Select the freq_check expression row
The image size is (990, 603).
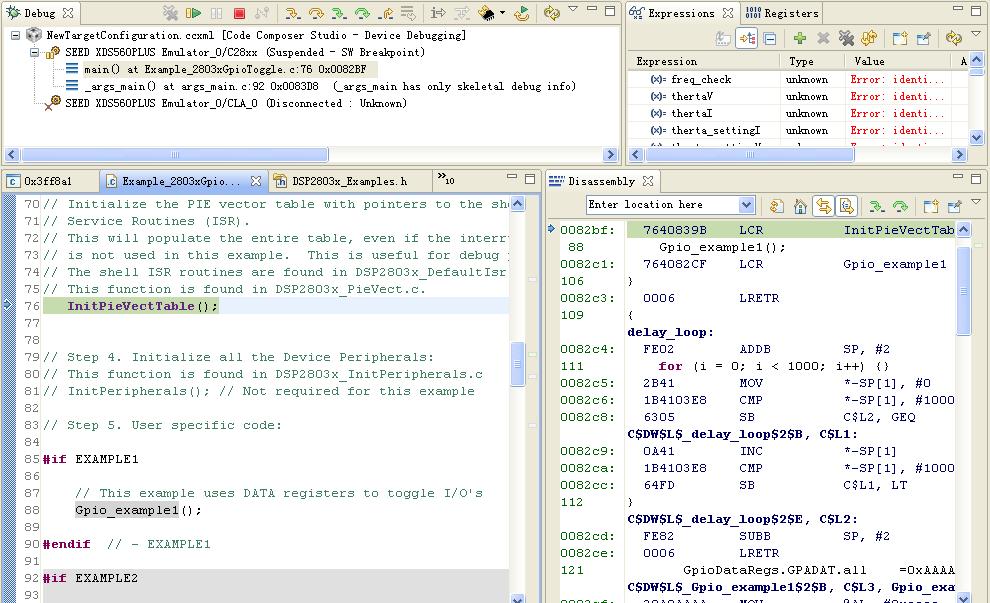pyautogui.click(x=701, y=79)
